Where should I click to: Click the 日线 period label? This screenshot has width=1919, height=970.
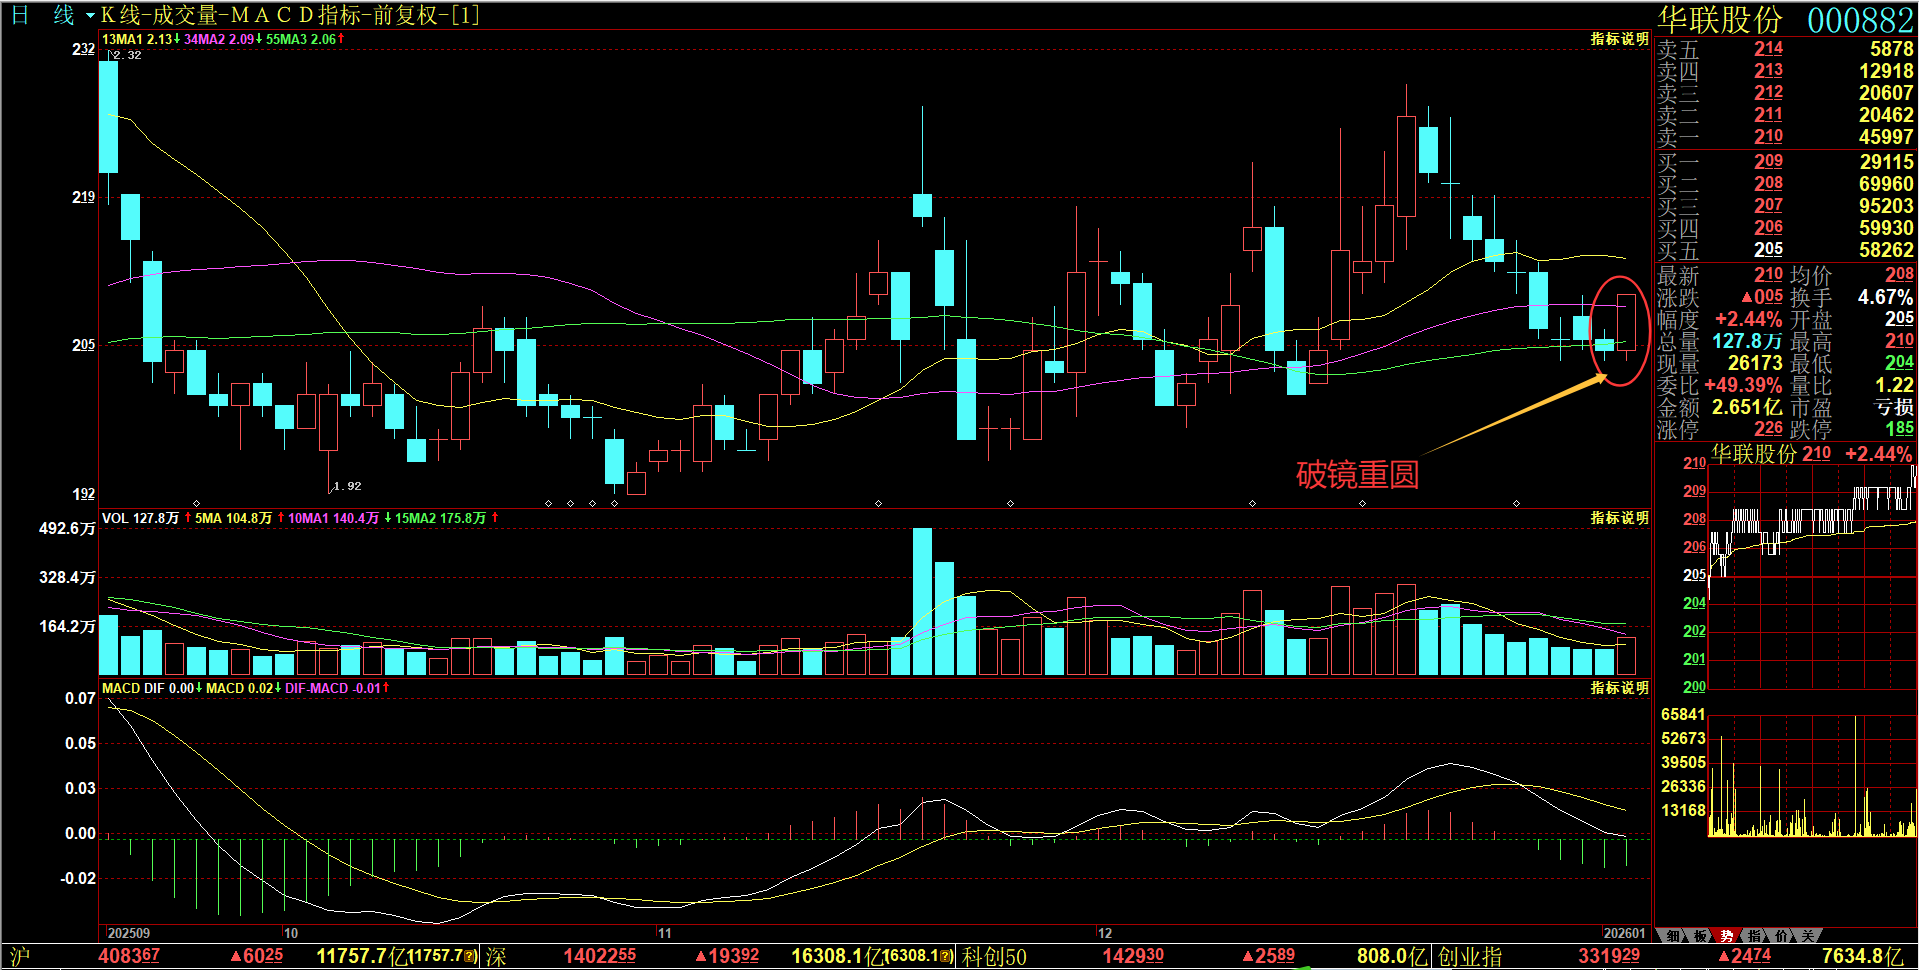click(x=43, y=15)
